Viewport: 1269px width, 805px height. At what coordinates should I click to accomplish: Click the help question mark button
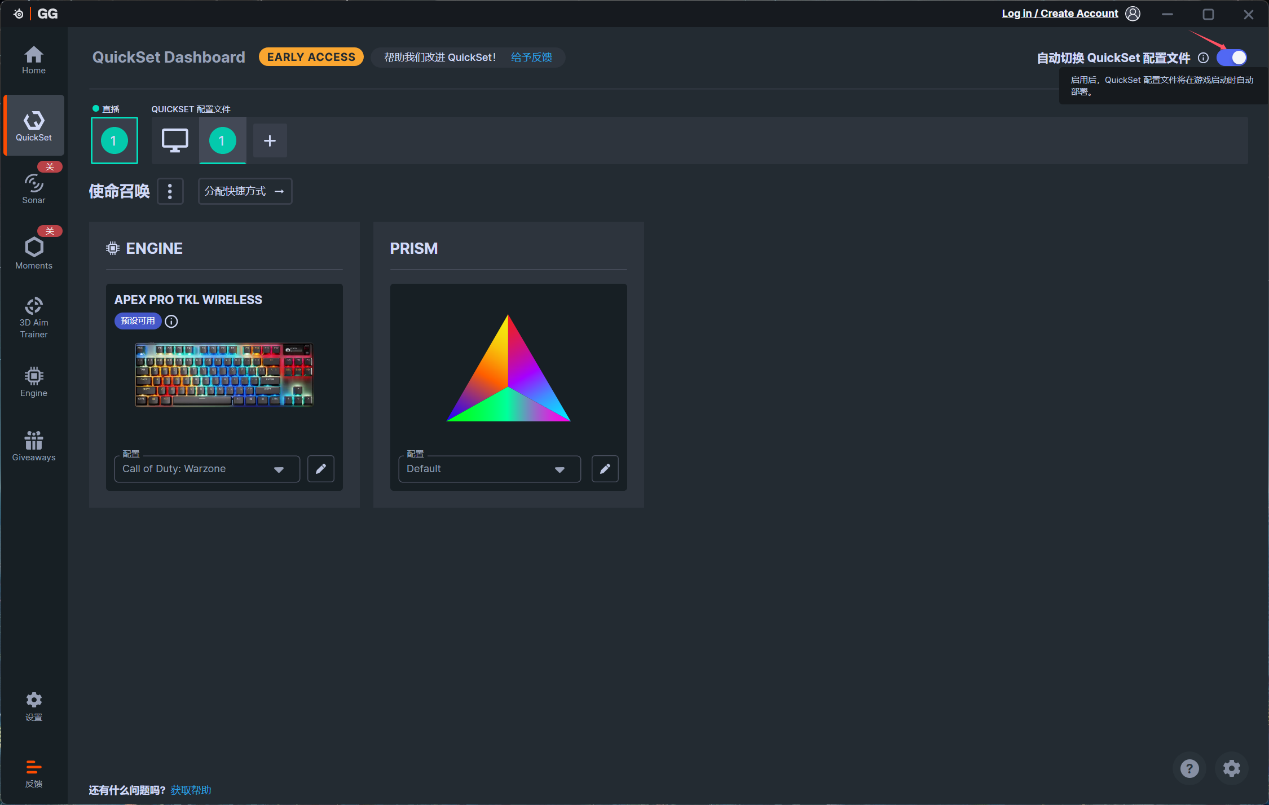(x=1189, y=768)
